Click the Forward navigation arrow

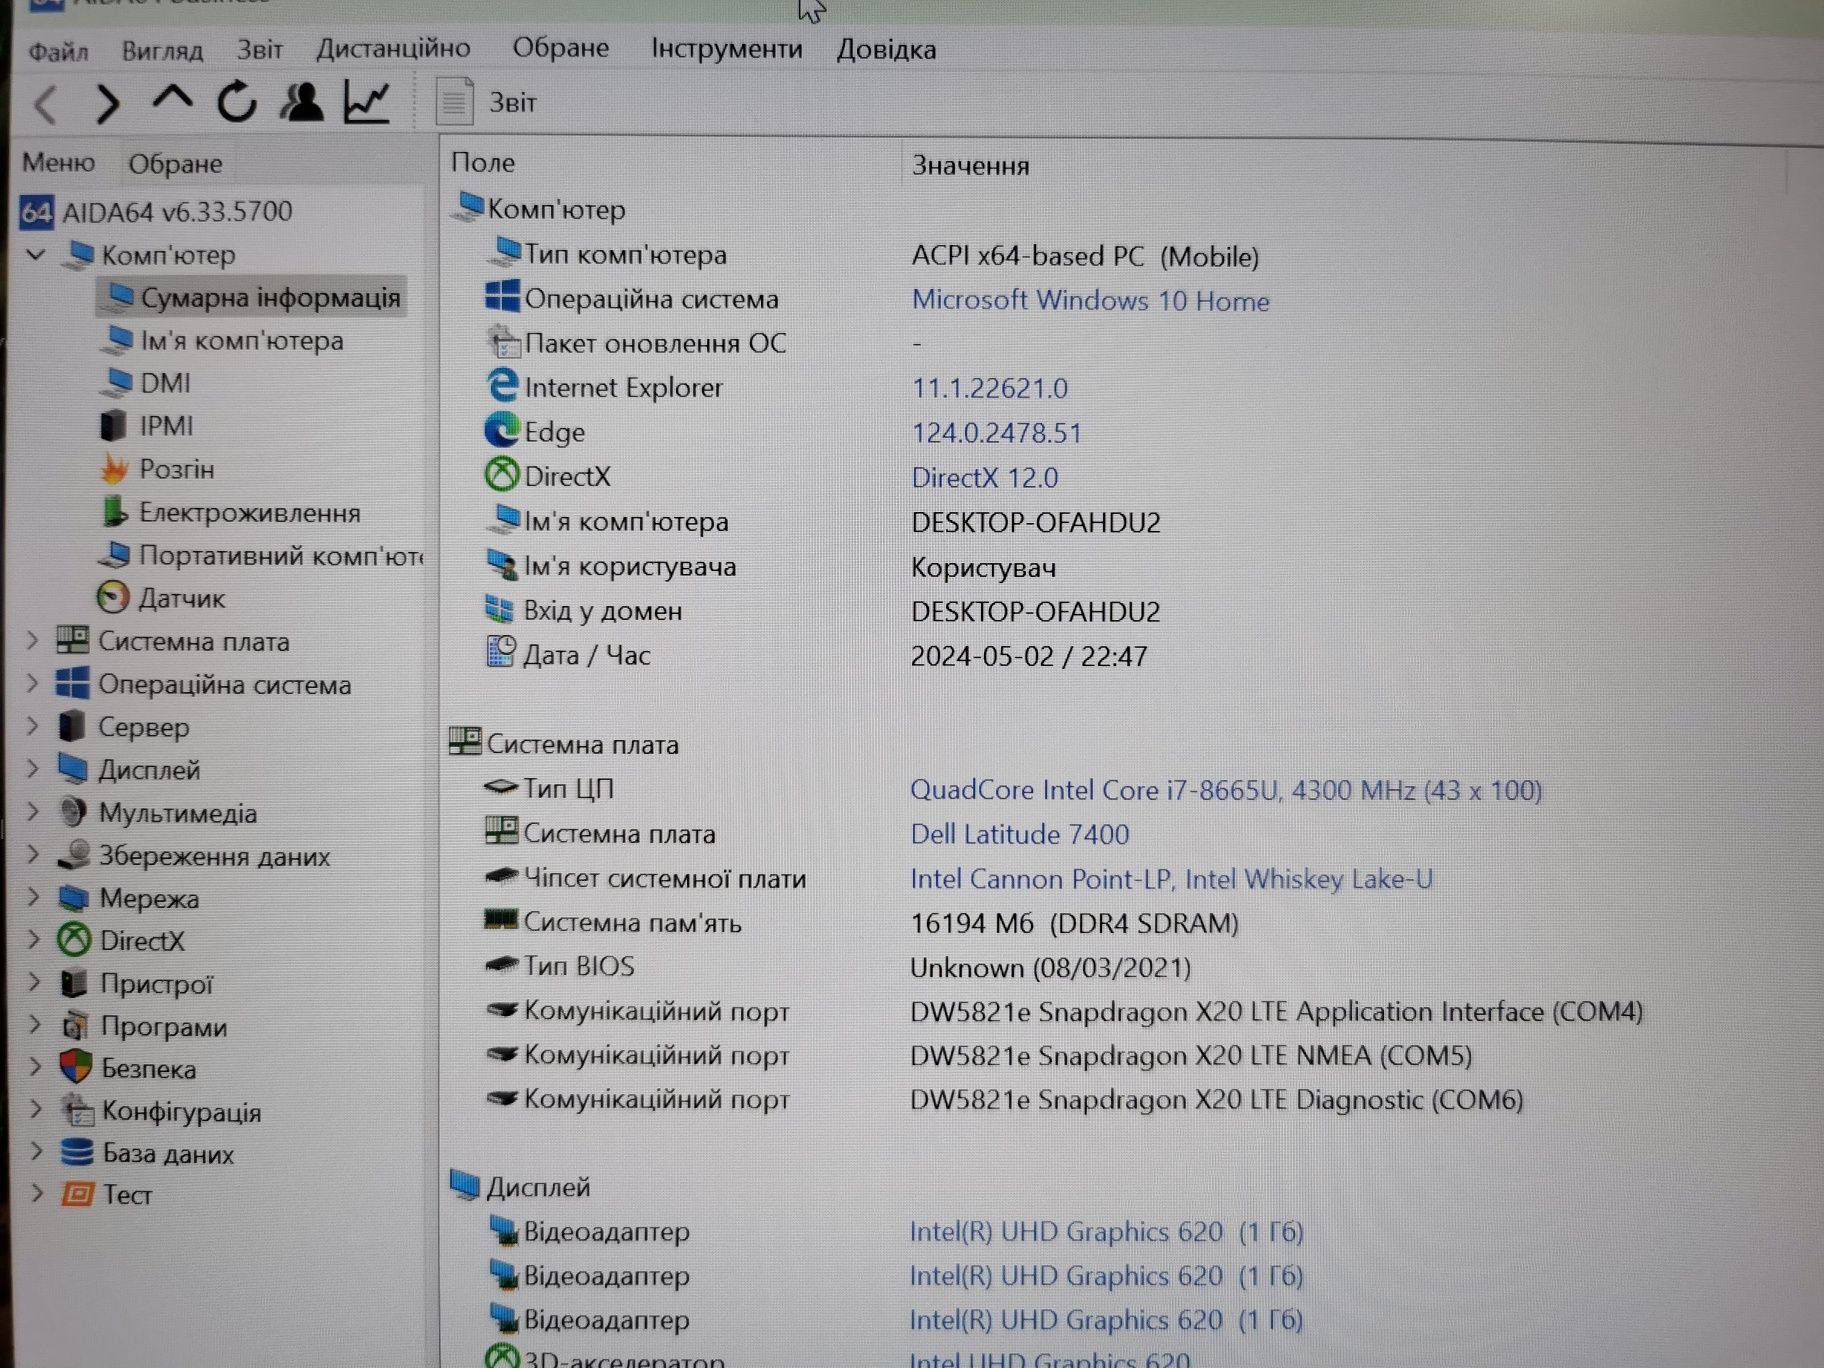point(108,104)
